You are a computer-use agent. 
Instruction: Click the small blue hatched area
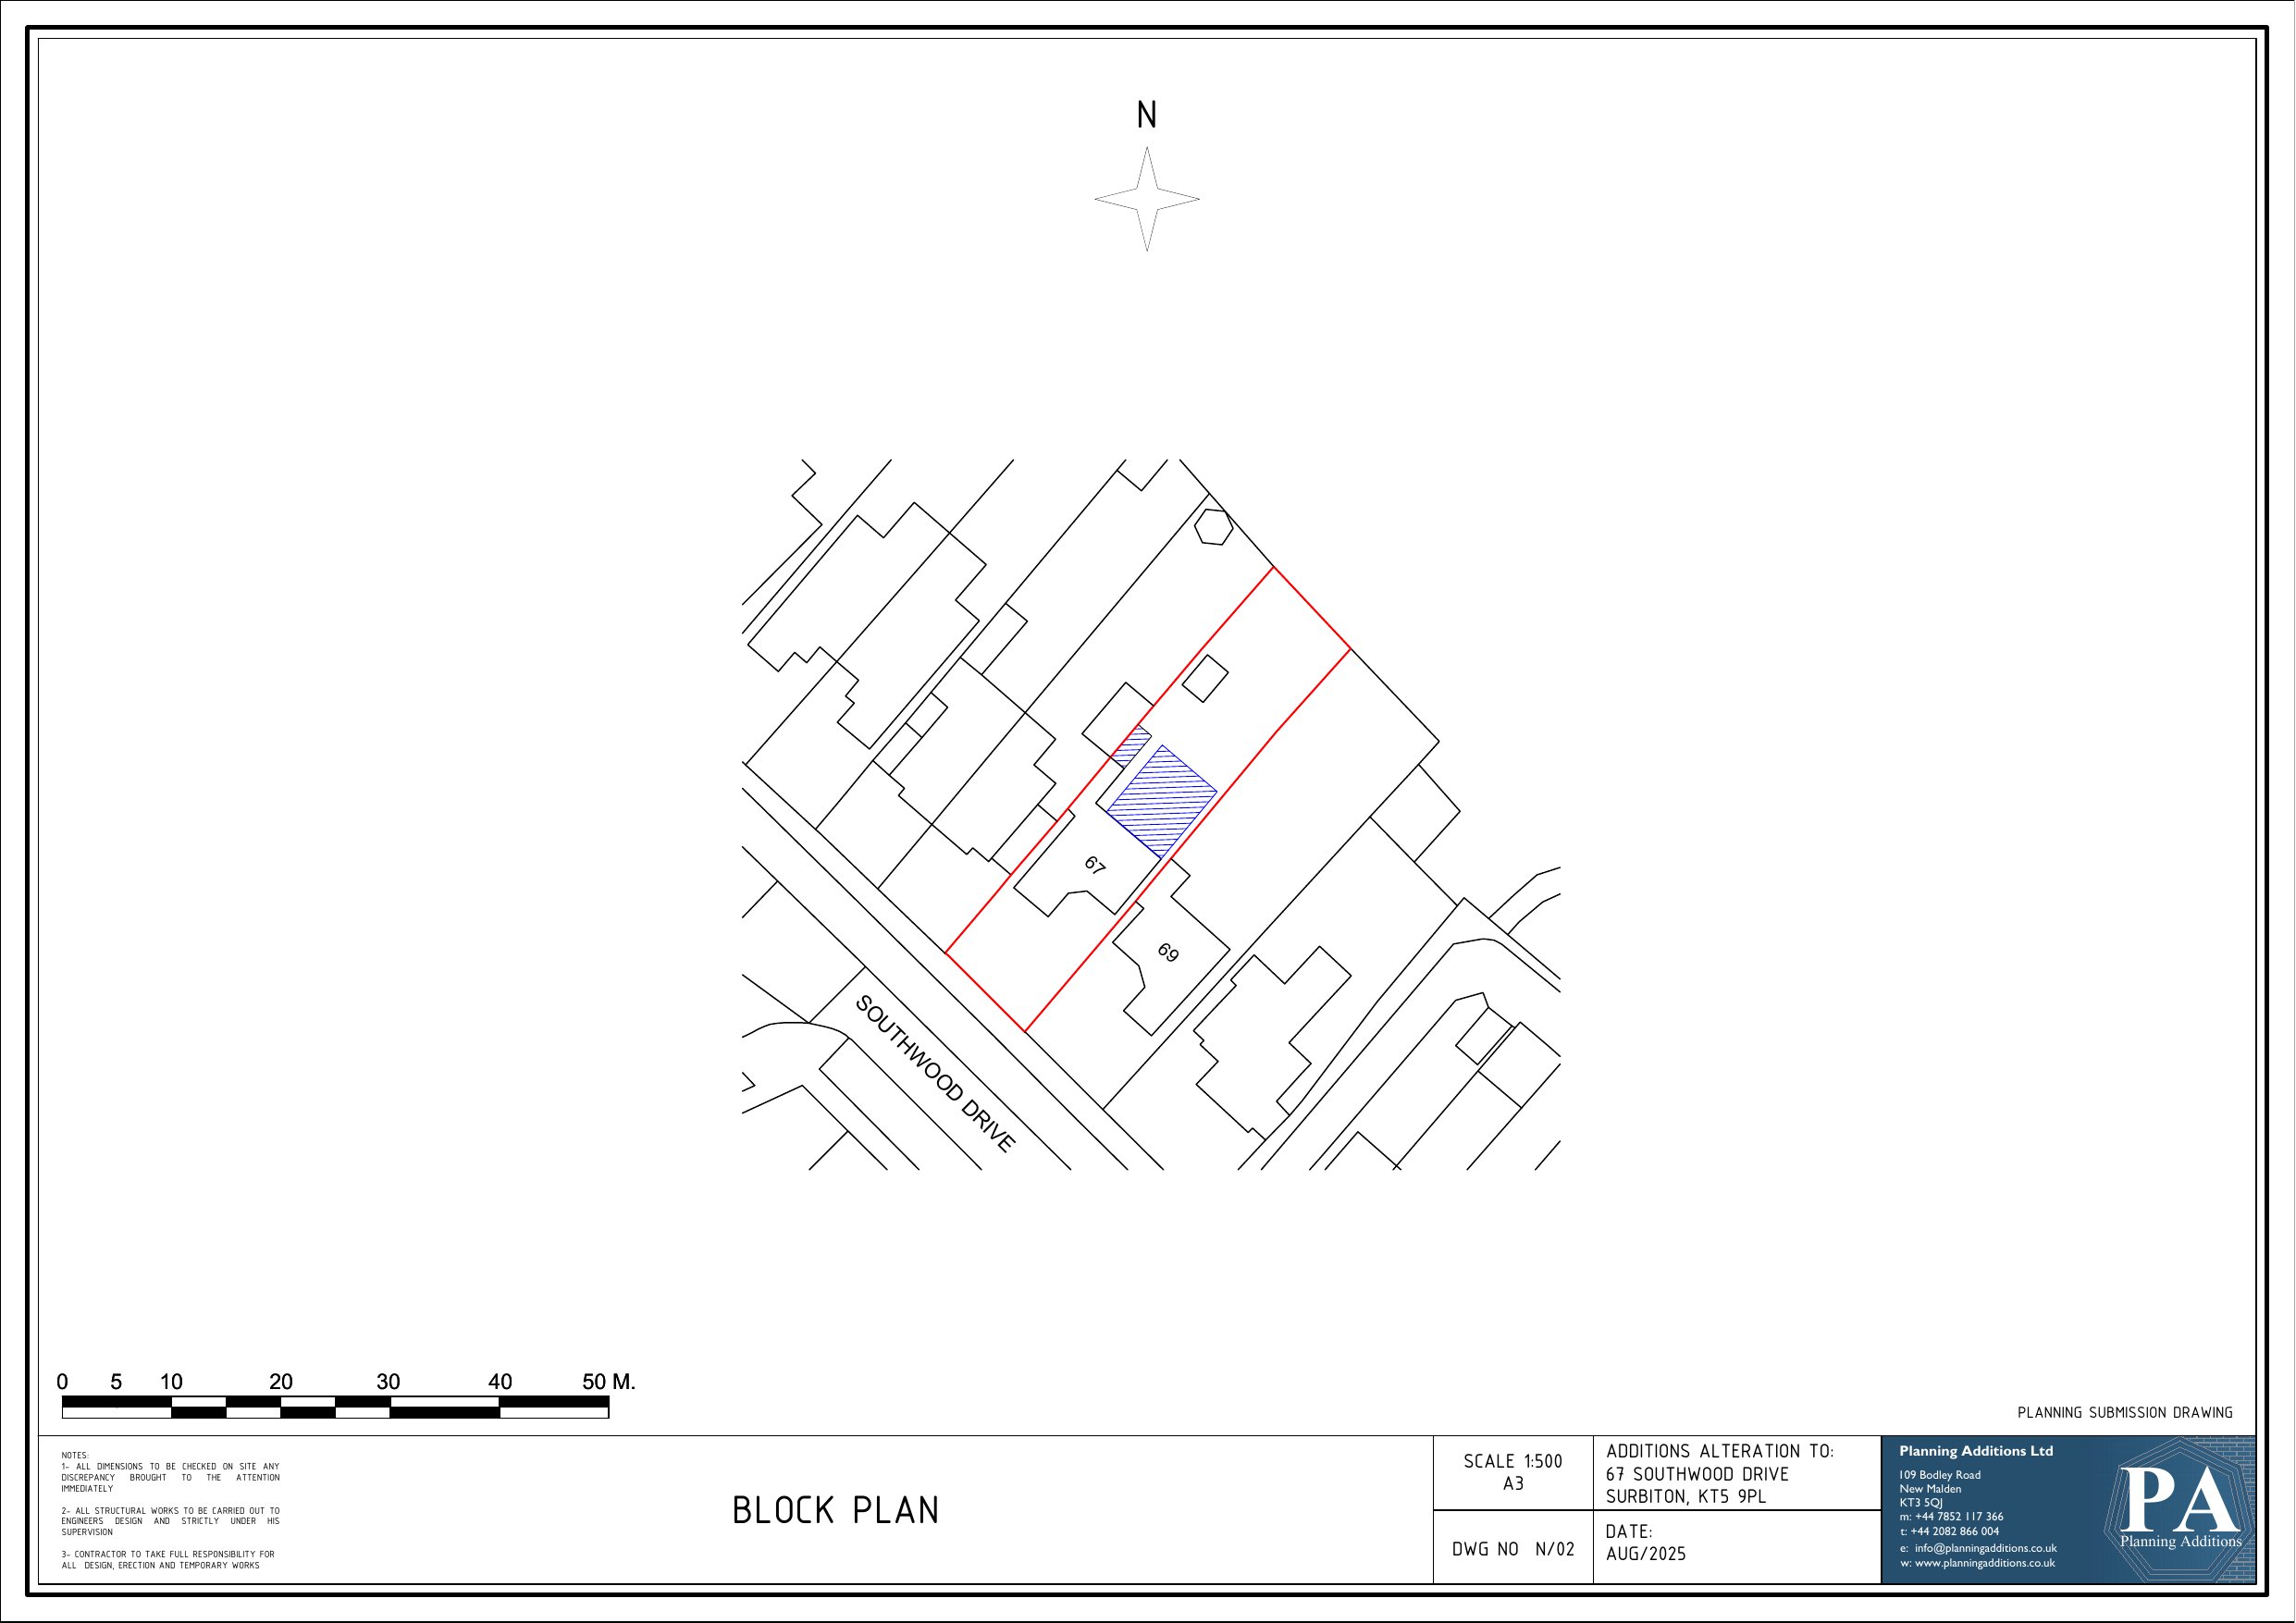tap(1132, 745)
